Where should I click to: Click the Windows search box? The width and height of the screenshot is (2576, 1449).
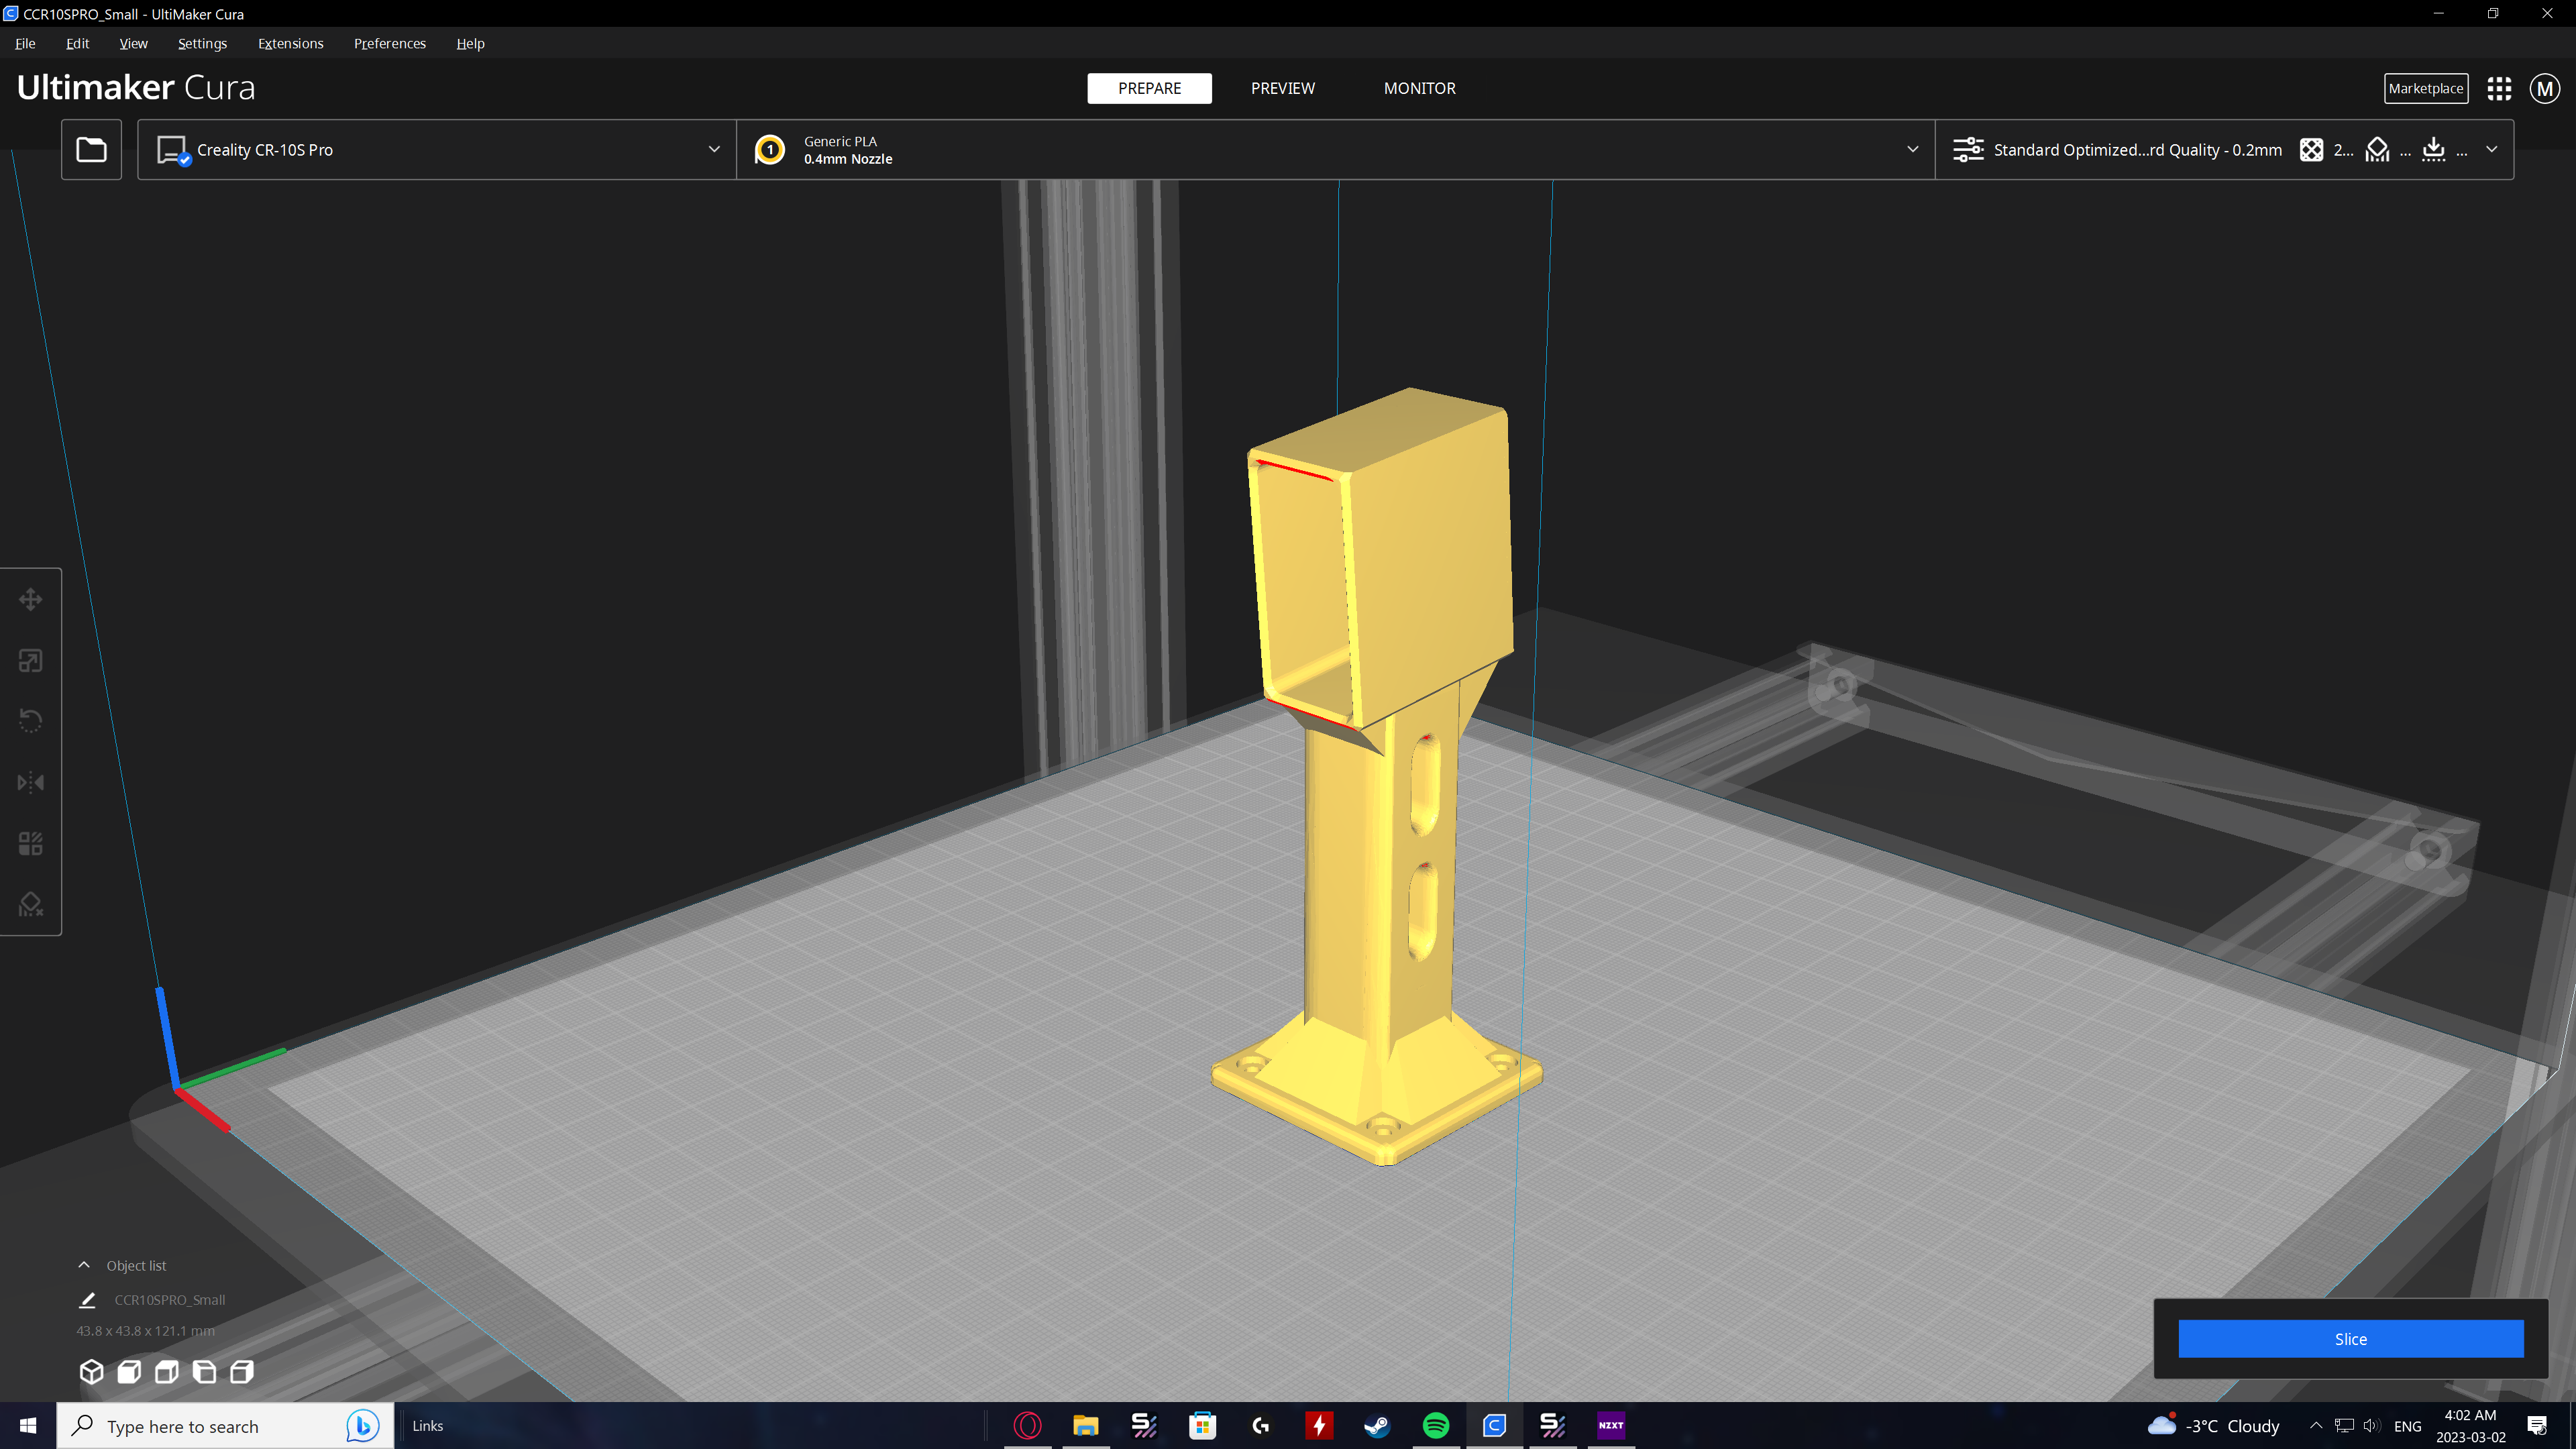(225, 1426)
